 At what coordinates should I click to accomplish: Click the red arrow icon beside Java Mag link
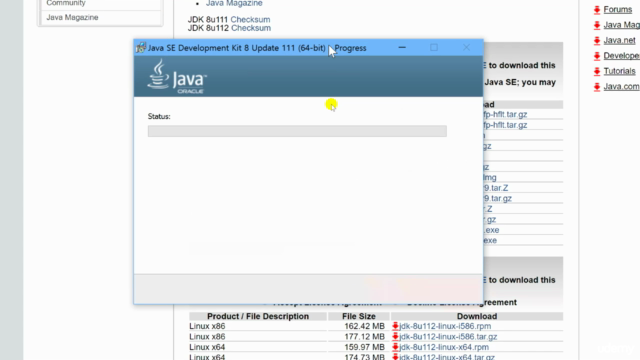(597, 25)
